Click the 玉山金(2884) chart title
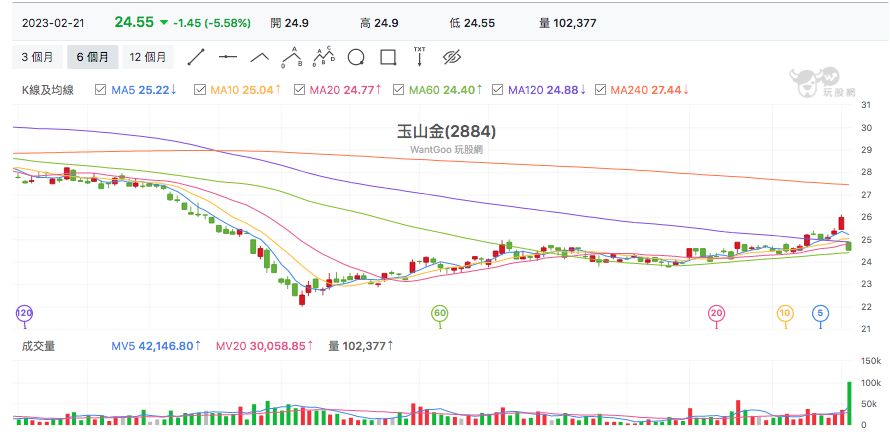The image size is (890, 434). [x=446, y=132]
